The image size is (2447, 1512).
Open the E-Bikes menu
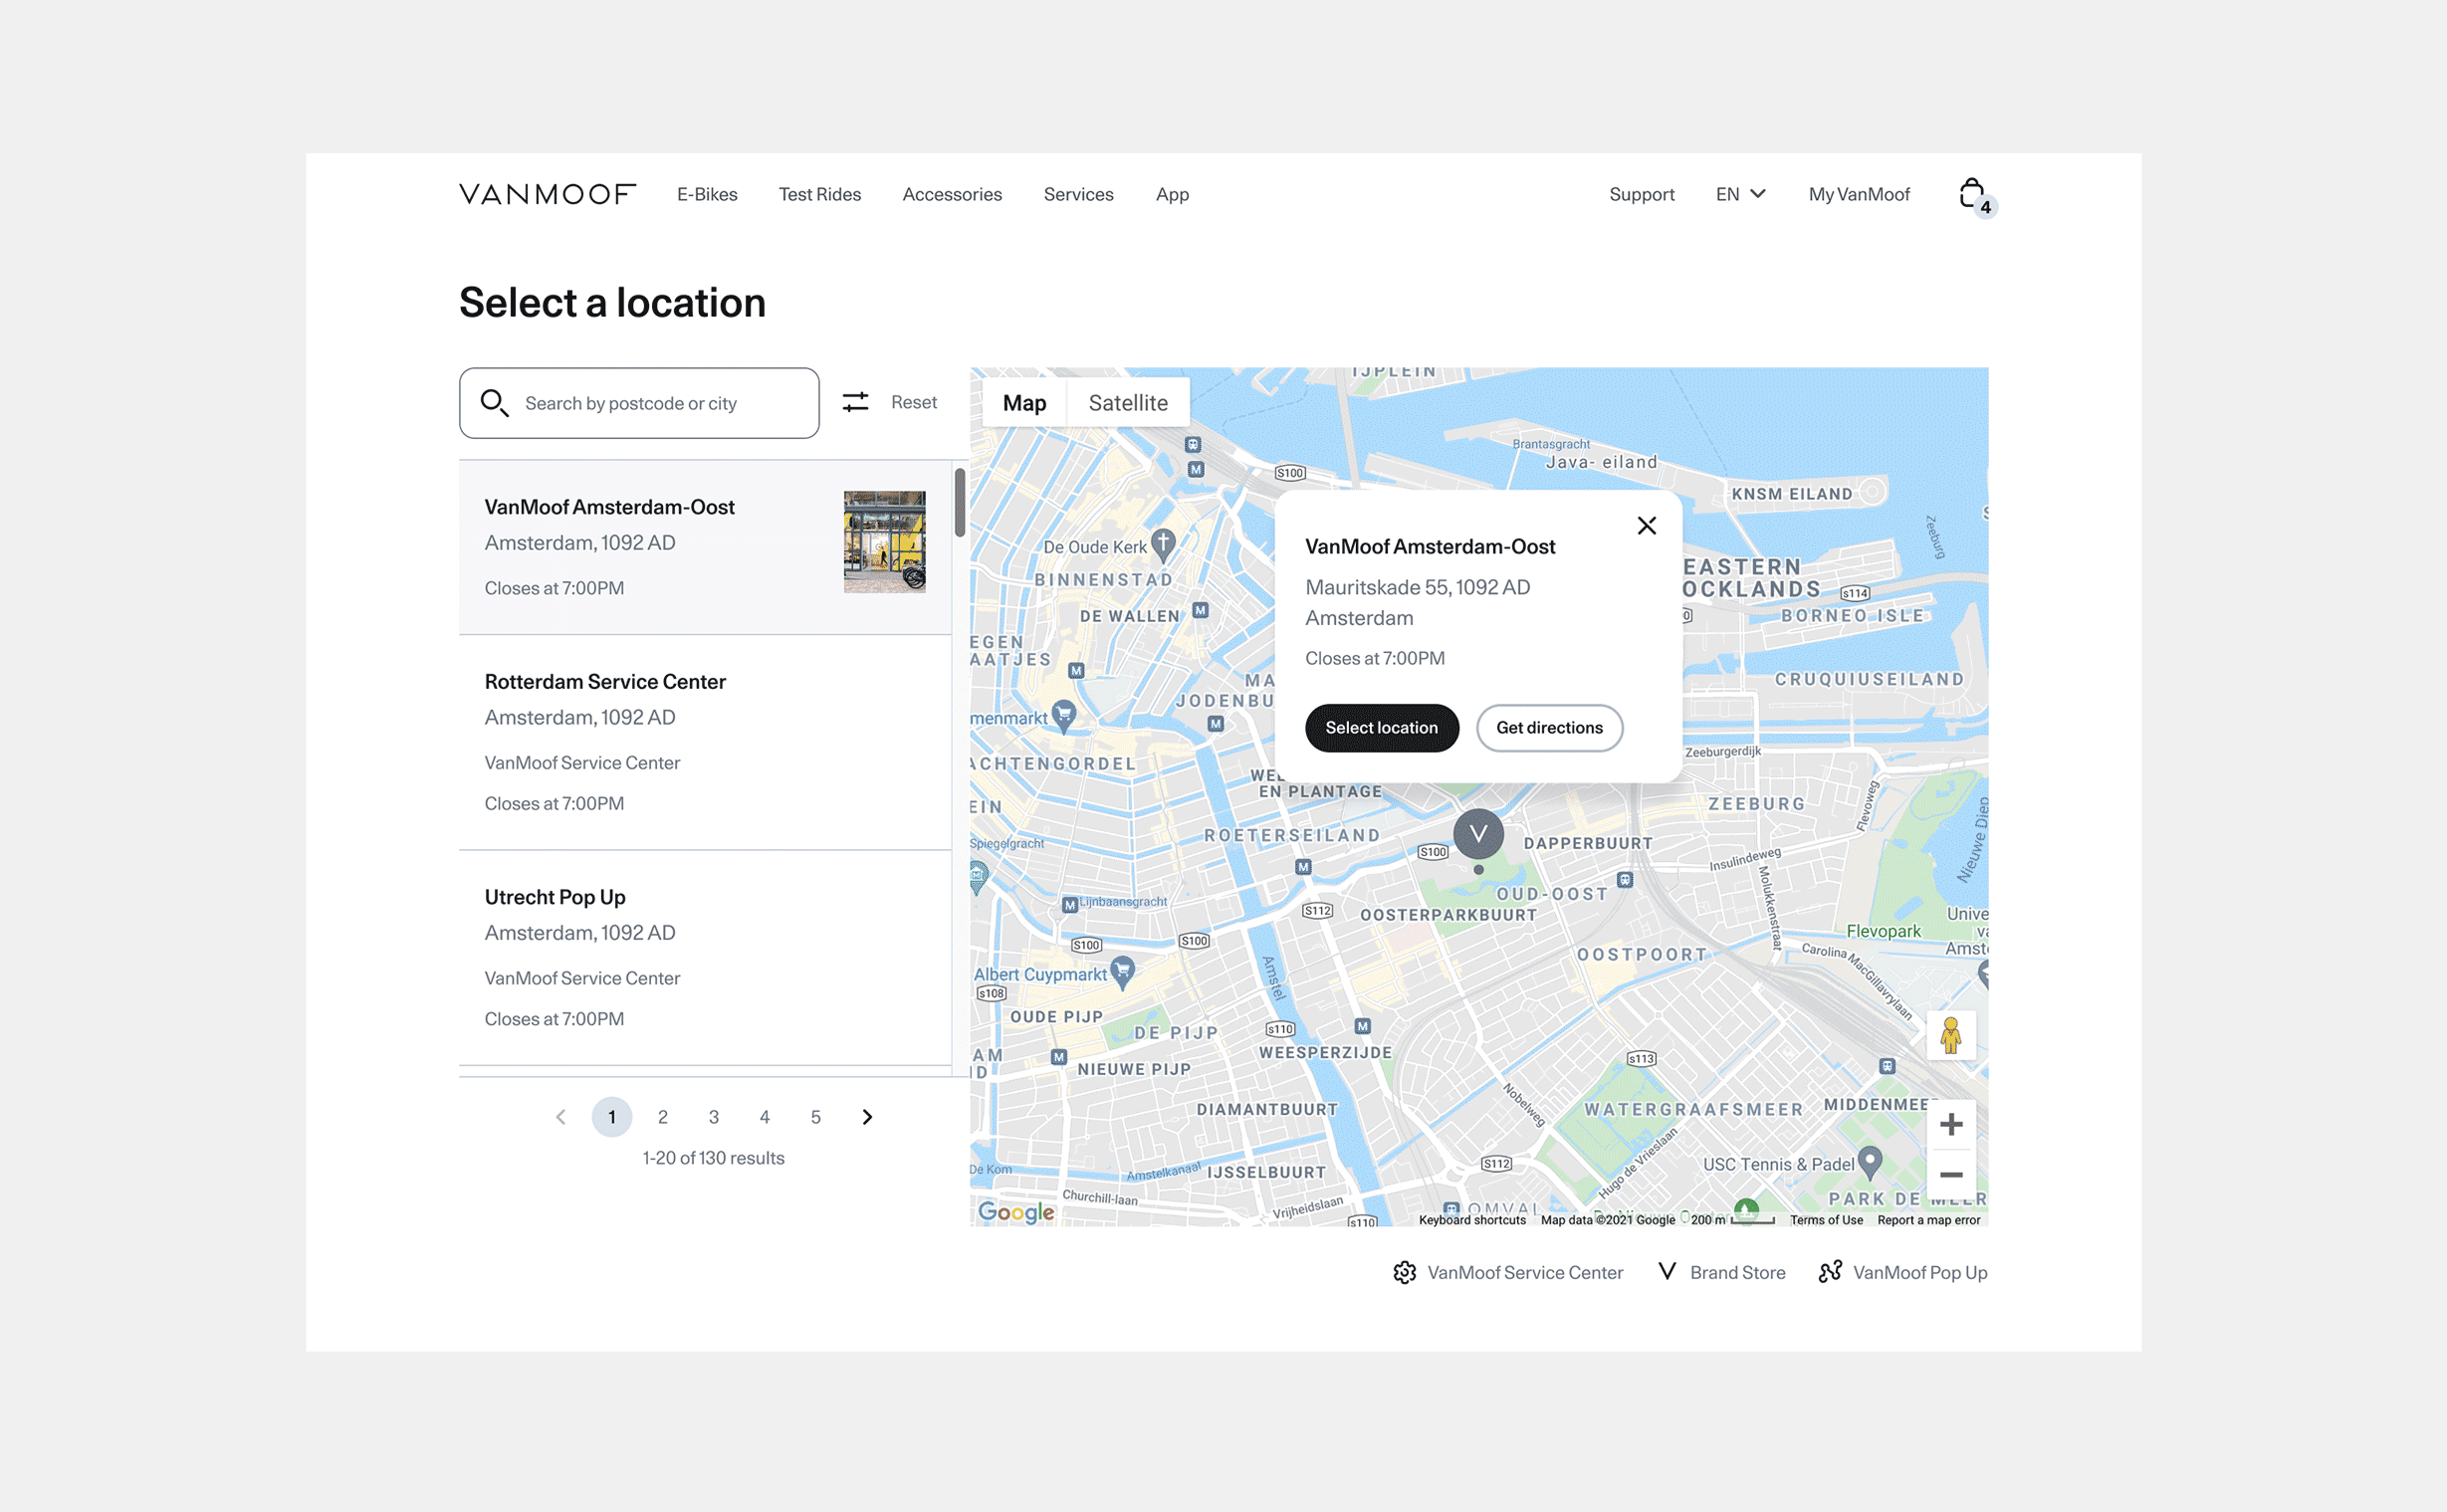tap(707, 194)
